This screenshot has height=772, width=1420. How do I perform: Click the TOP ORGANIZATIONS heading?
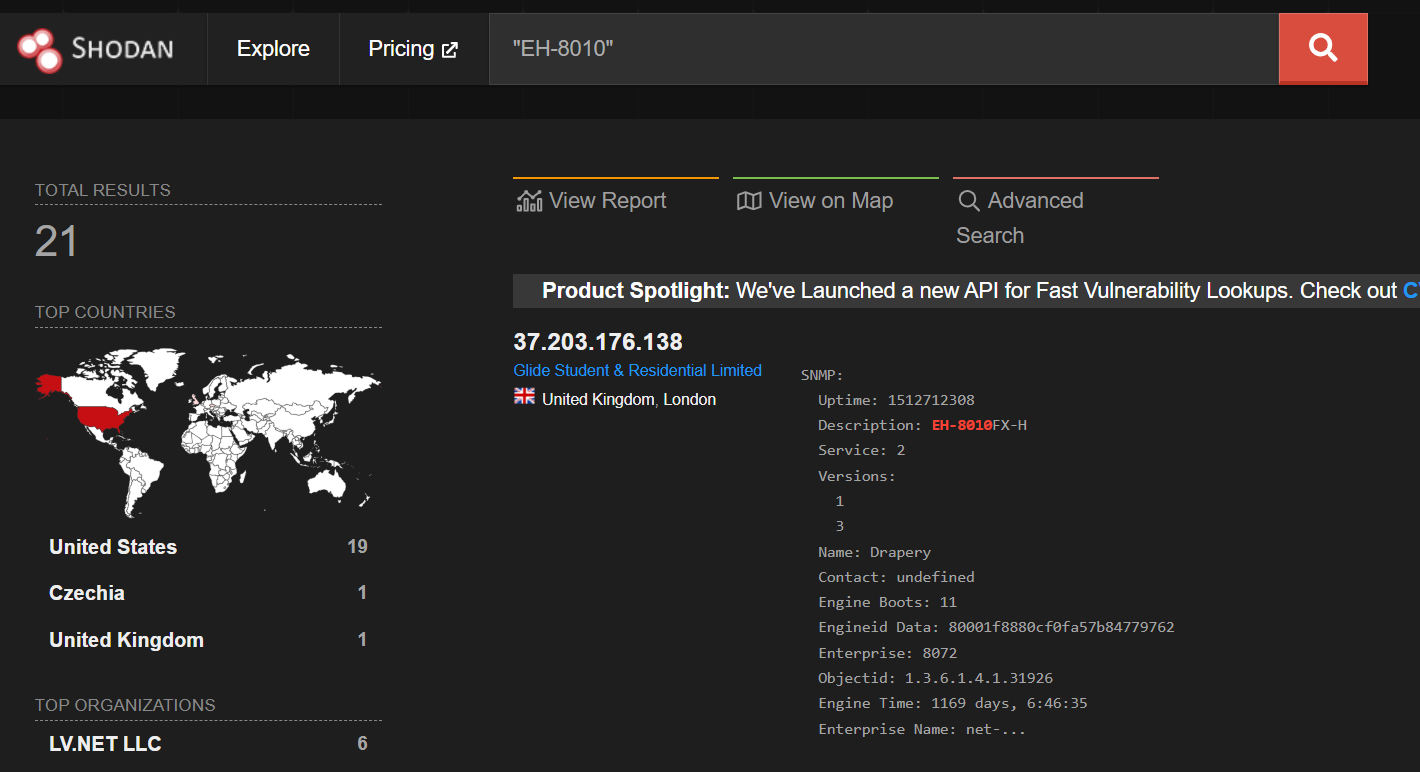125,705
